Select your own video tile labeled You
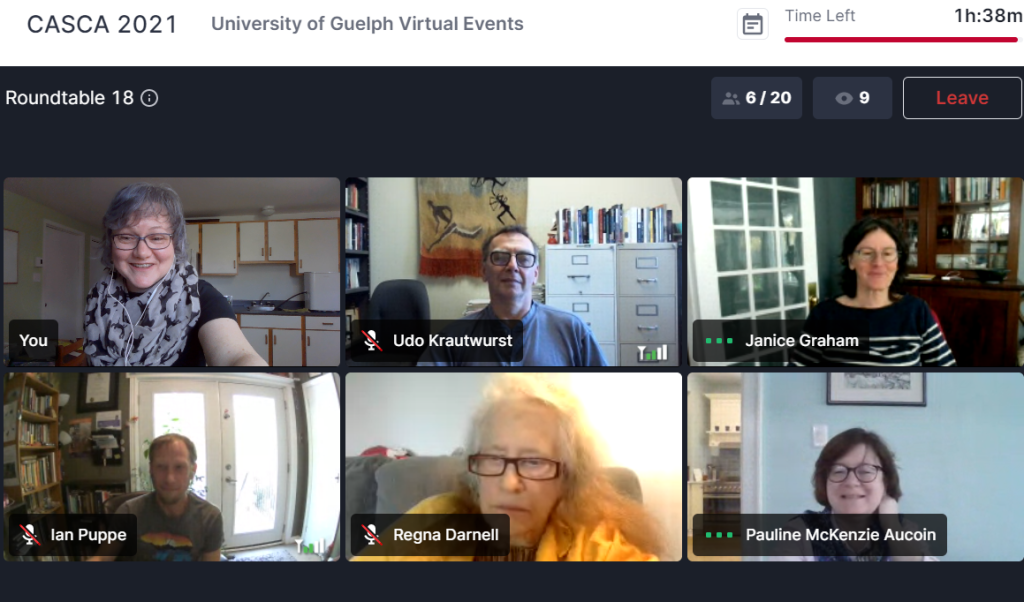This screenshot has height=602, width=1024. pyautogui.click(x=172, y=272)
